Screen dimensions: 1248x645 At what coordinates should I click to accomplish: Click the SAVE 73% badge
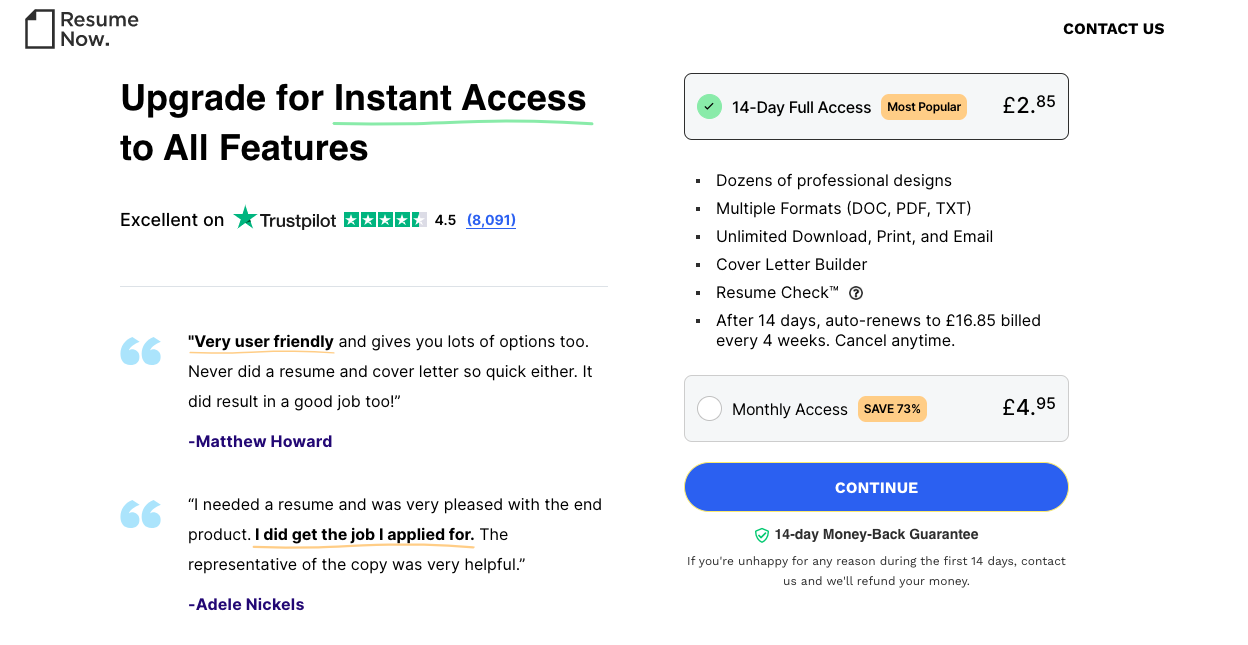892,409
